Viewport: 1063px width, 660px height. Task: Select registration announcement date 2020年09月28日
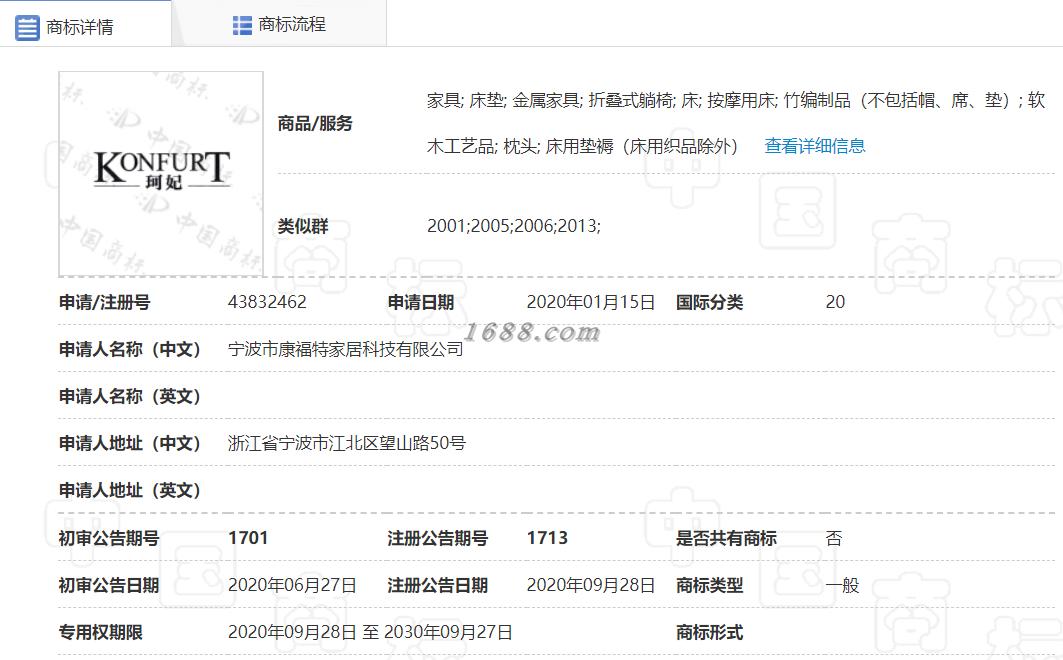click(x=591, y=585)
